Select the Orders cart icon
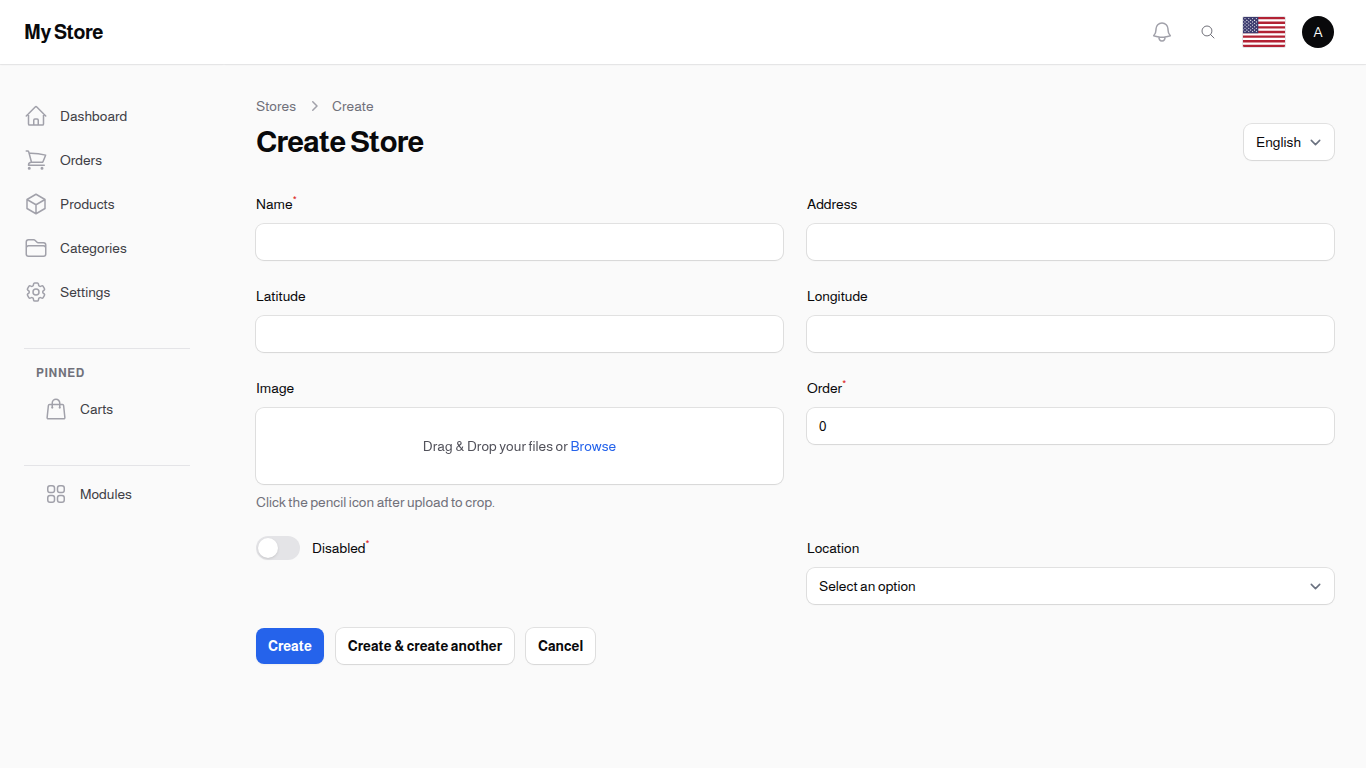Viewport: 1366px width, 768px height. click(36, 160)
